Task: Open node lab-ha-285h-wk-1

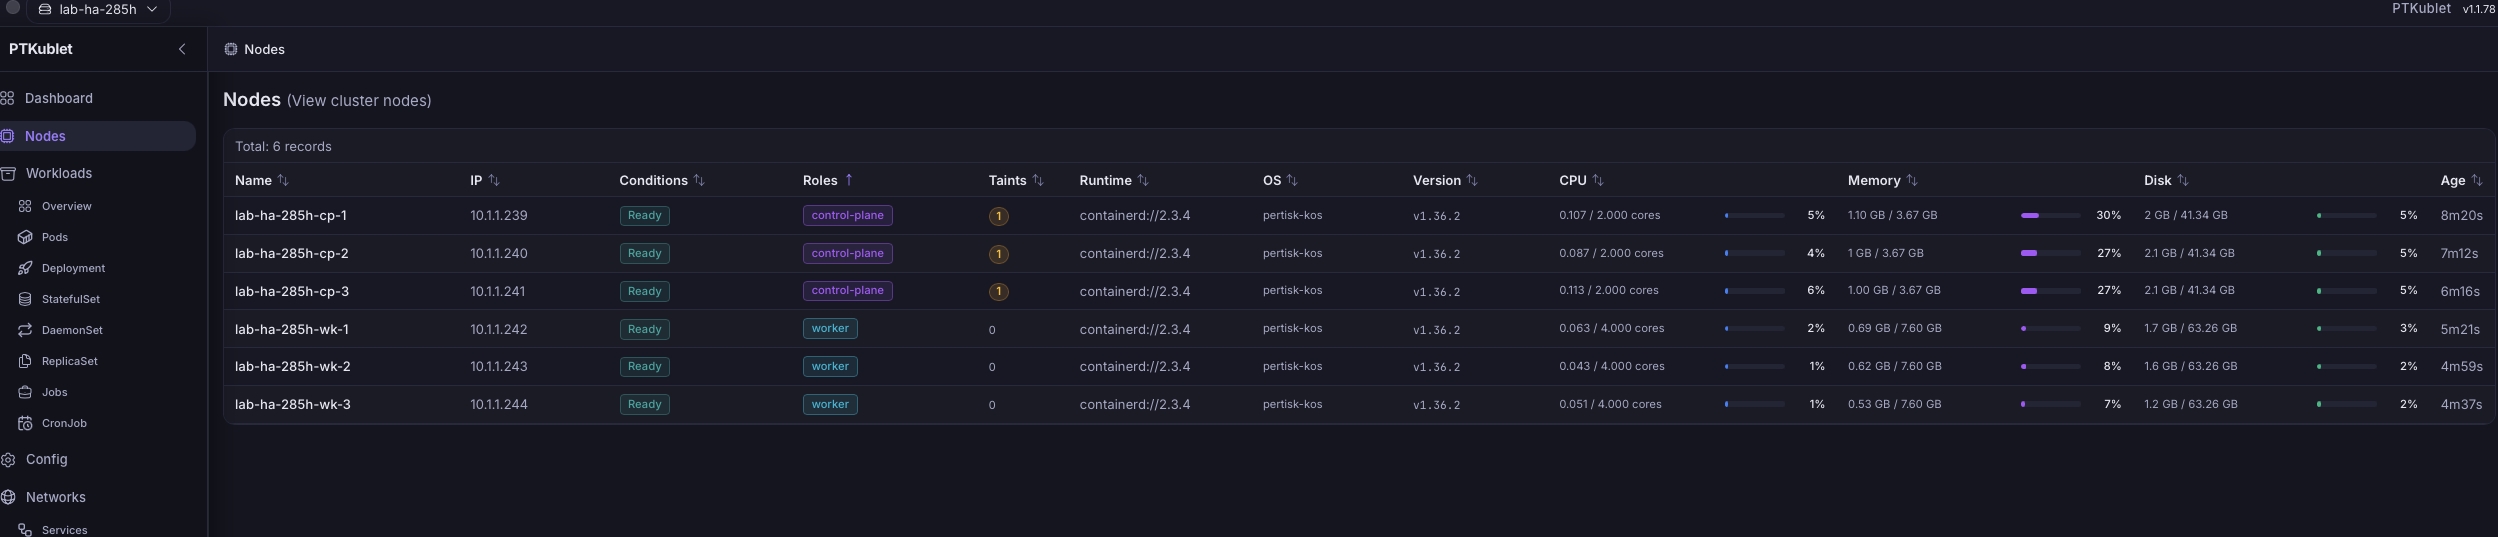Action: point(292,329)
